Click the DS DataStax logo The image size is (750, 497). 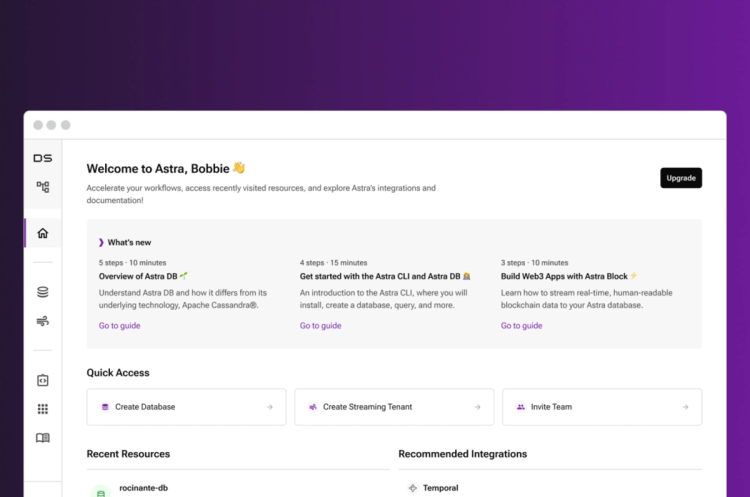pos(43,158)
